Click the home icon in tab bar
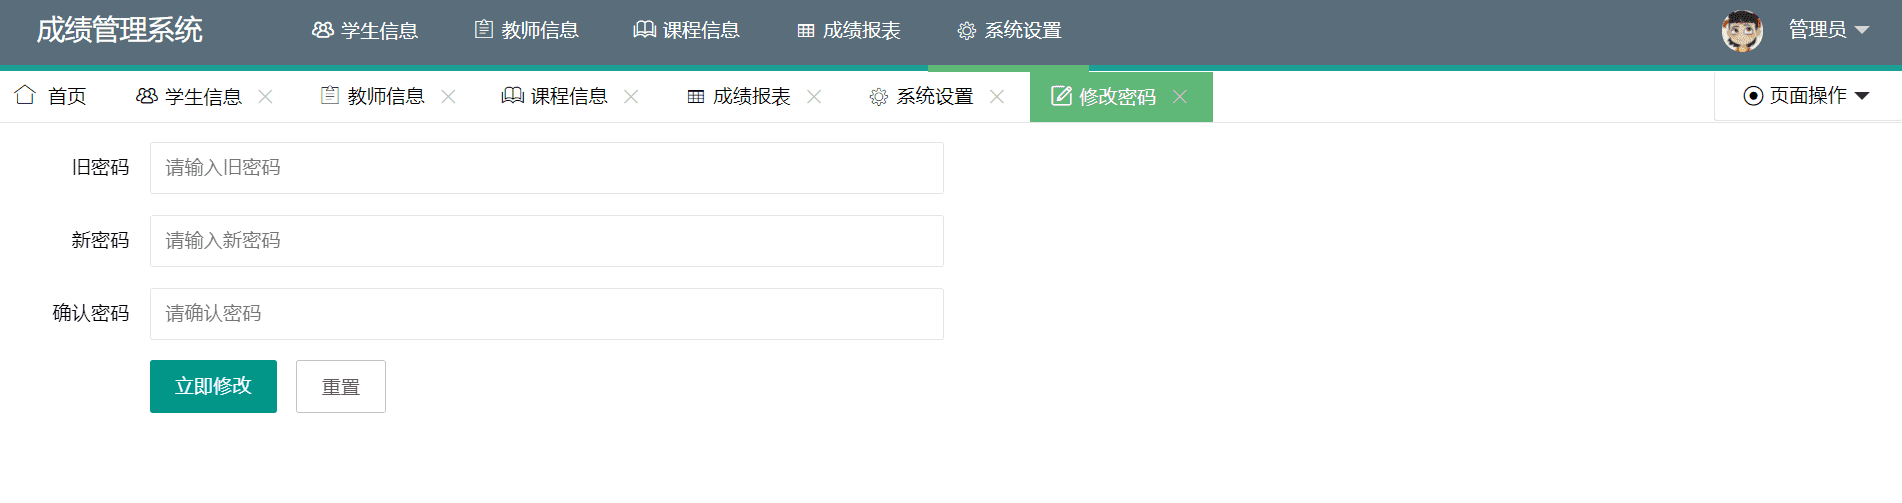1902x503 pixels. click(x=26, y=95)
